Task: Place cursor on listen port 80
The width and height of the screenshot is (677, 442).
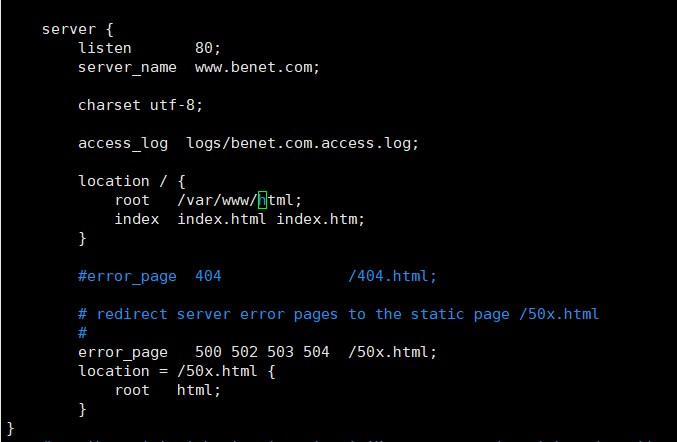Action: coord(208,48)
